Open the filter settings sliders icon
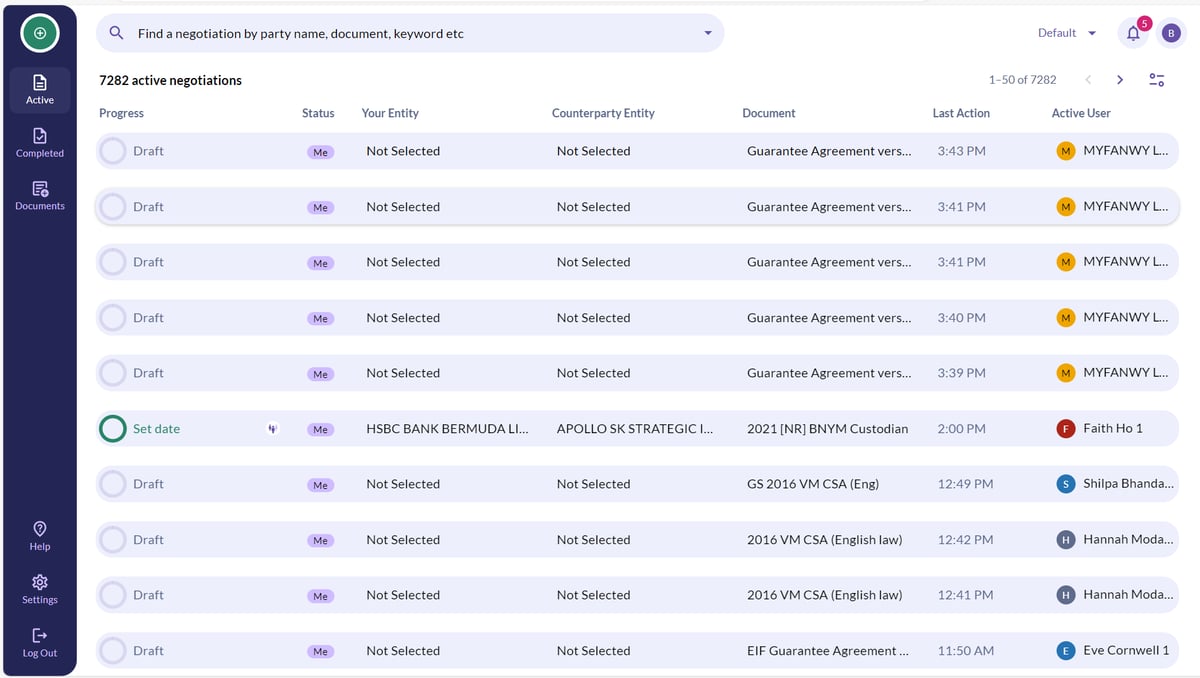This screenshot has height=678, width=1200. (1156, 80)
